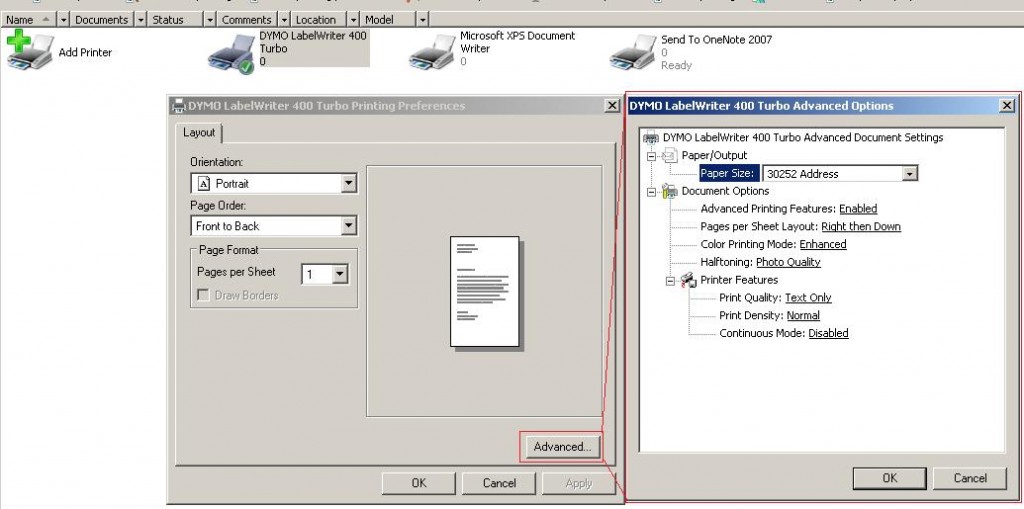The height and width of the screenshot is (509, 1024).
Task: Click the Printing Preferences title bar printer icon
Action: click(178, 106)
